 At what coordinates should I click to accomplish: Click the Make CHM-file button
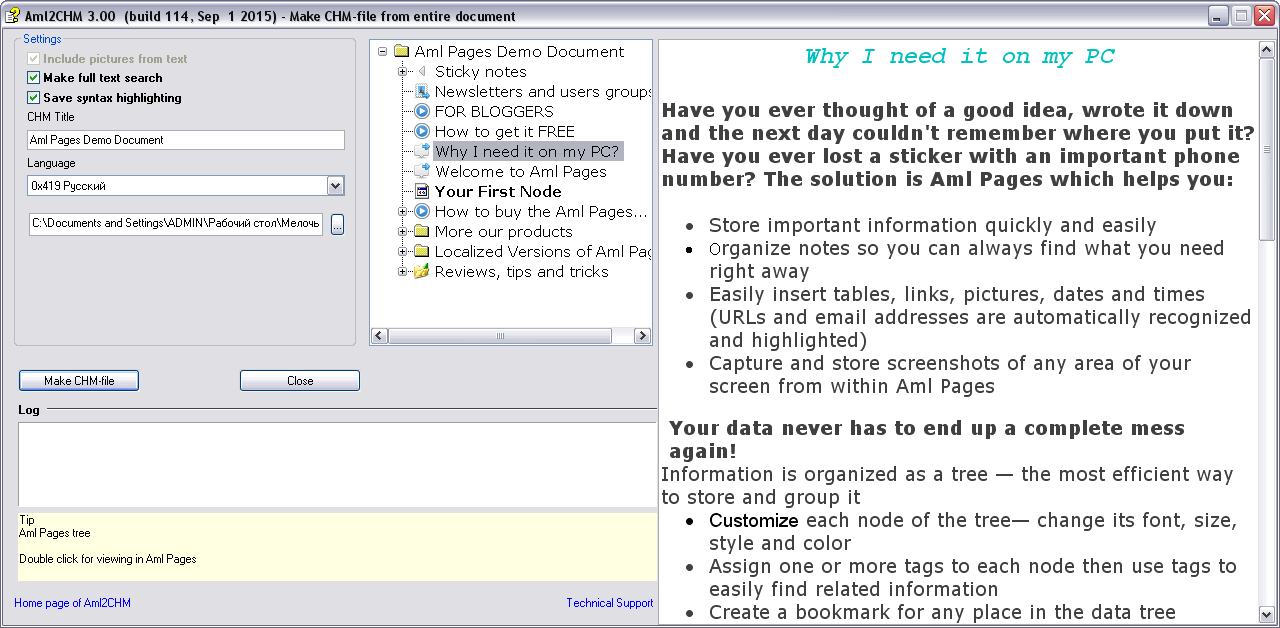click(x=79, y=381)
